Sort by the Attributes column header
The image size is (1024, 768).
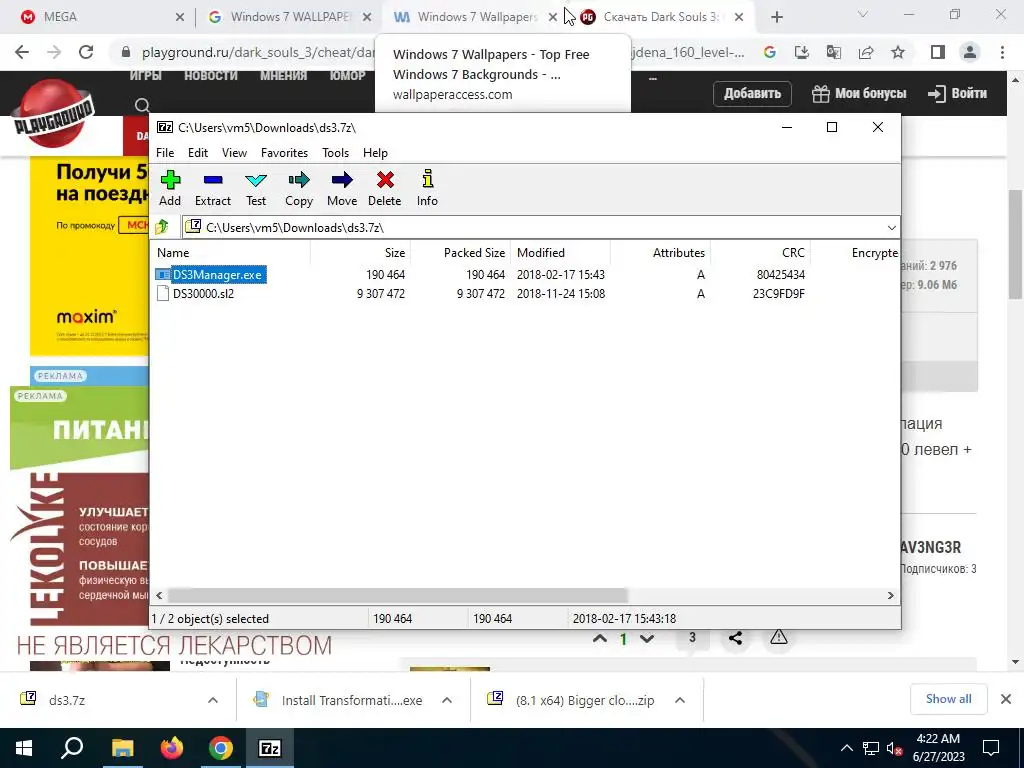pos(660,253)
